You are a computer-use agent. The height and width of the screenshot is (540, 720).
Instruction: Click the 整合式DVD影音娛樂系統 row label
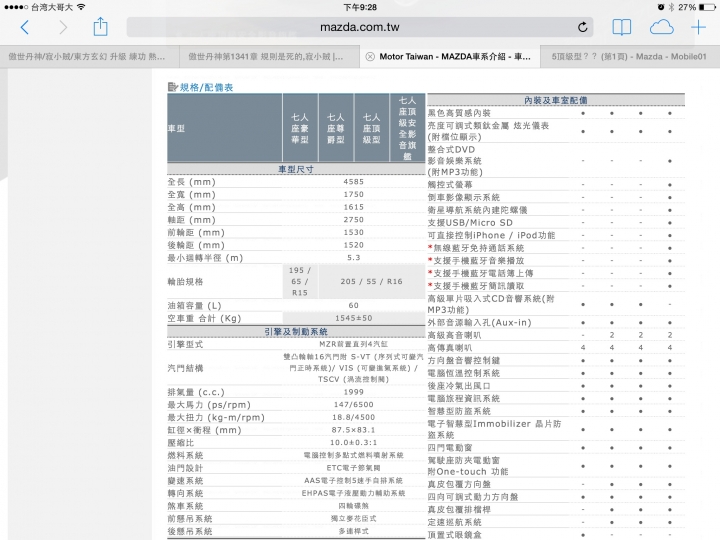click(x=455, y=161)
